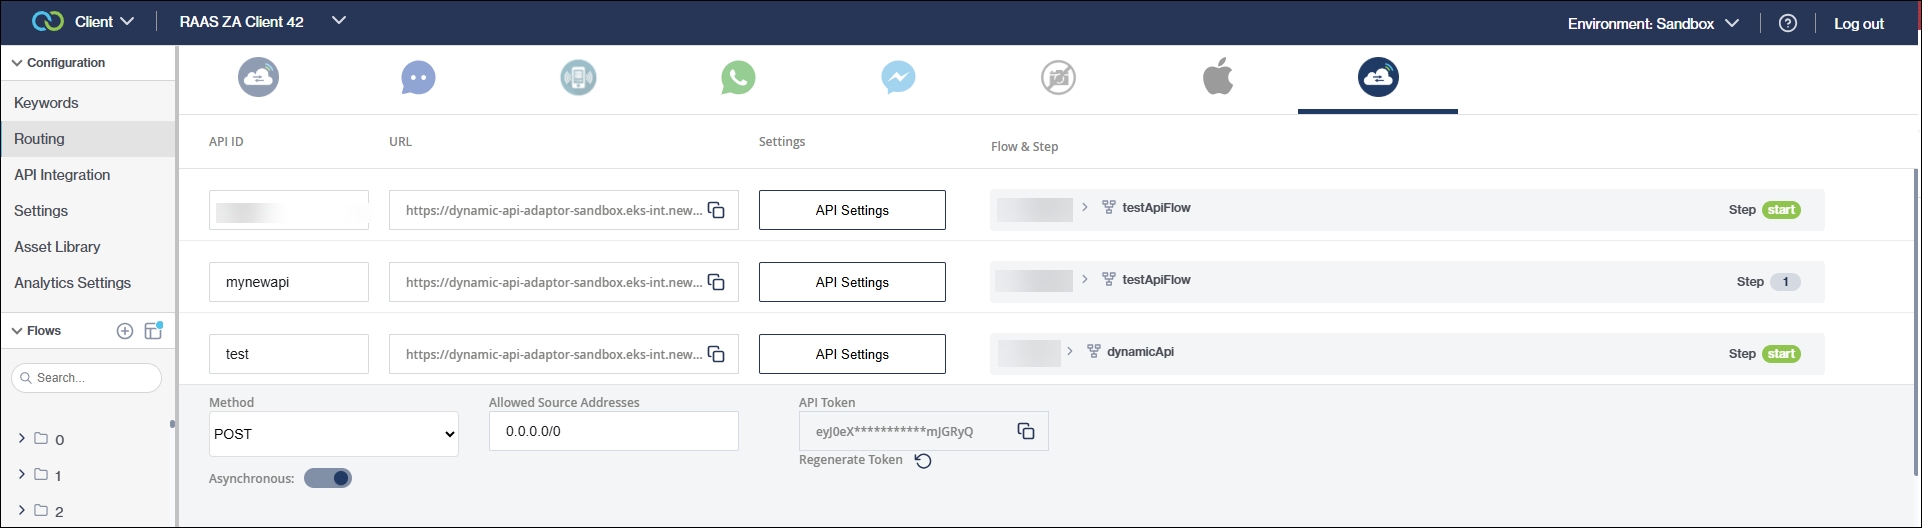Expand folder 1 in Flows tree
Screen dimensions: 1922x528
[22, 475]
